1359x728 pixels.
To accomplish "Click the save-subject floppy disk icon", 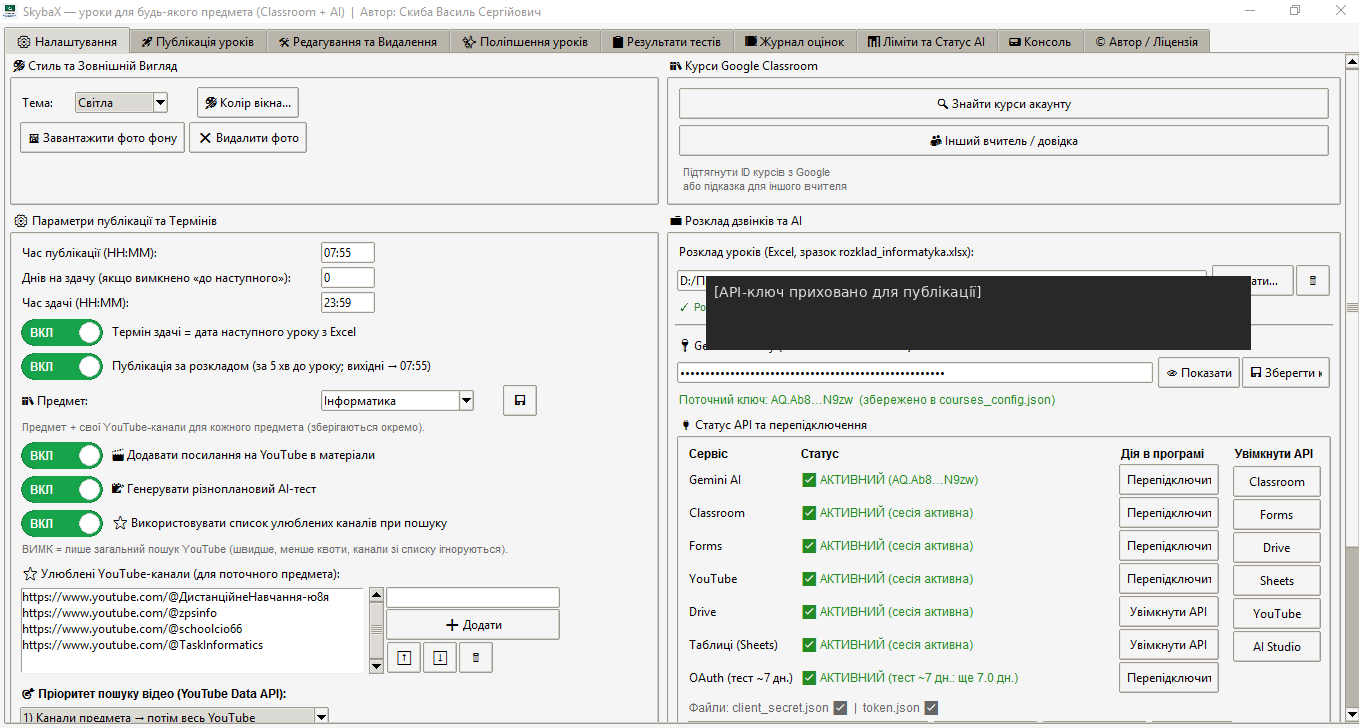I will [520, 401].
